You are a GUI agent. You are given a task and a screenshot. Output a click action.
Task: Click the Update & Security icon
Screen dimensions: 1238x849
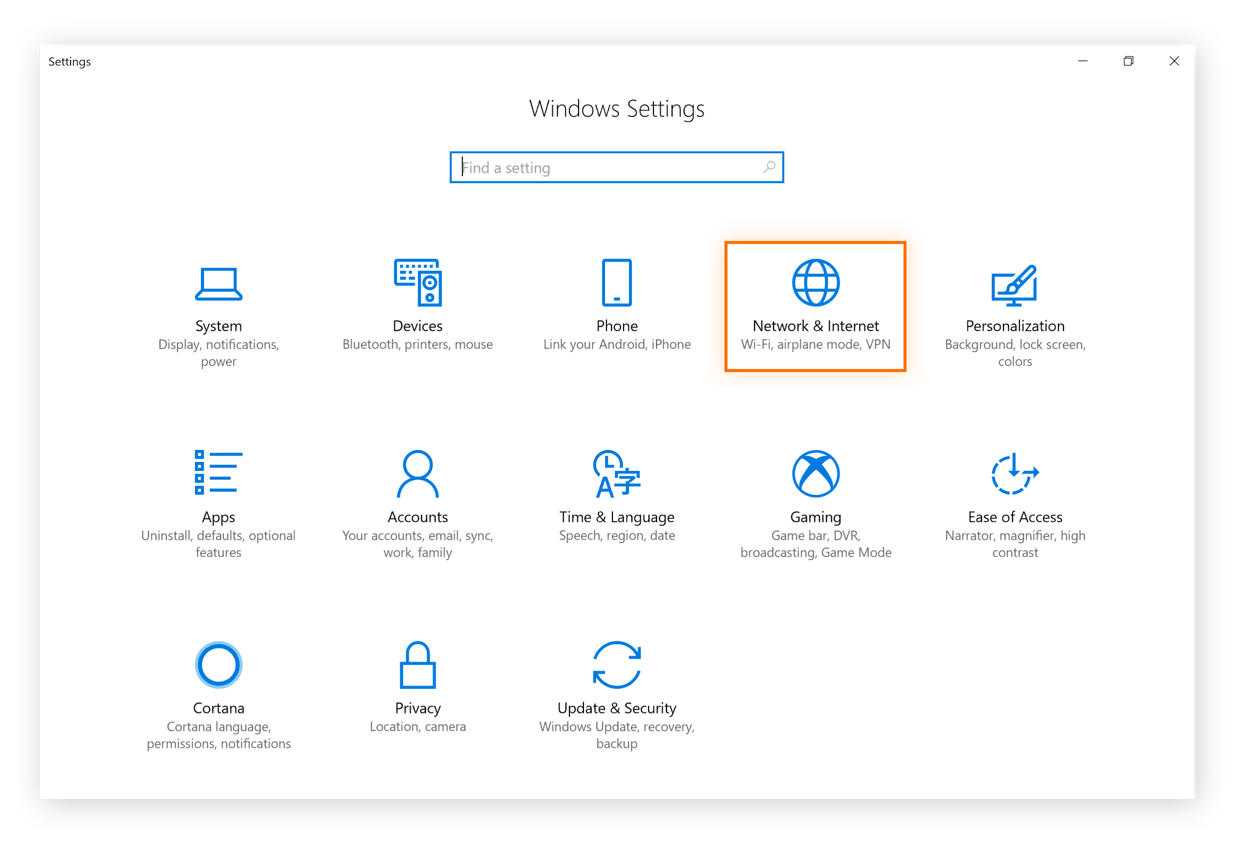click(616, 664)
